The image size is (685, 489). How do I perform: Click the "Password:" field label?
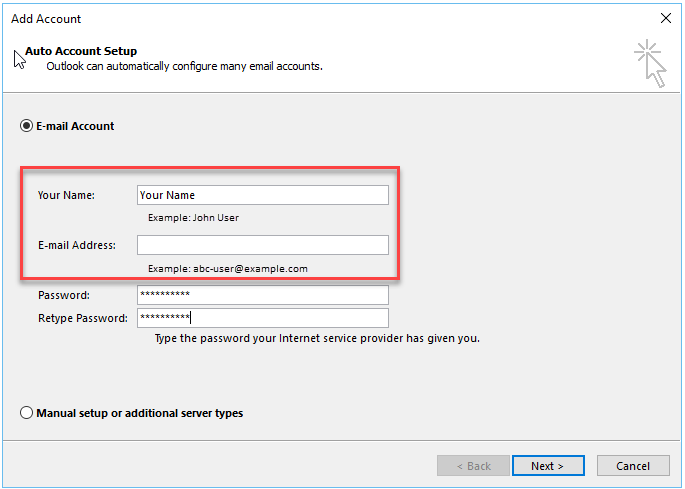64,295
